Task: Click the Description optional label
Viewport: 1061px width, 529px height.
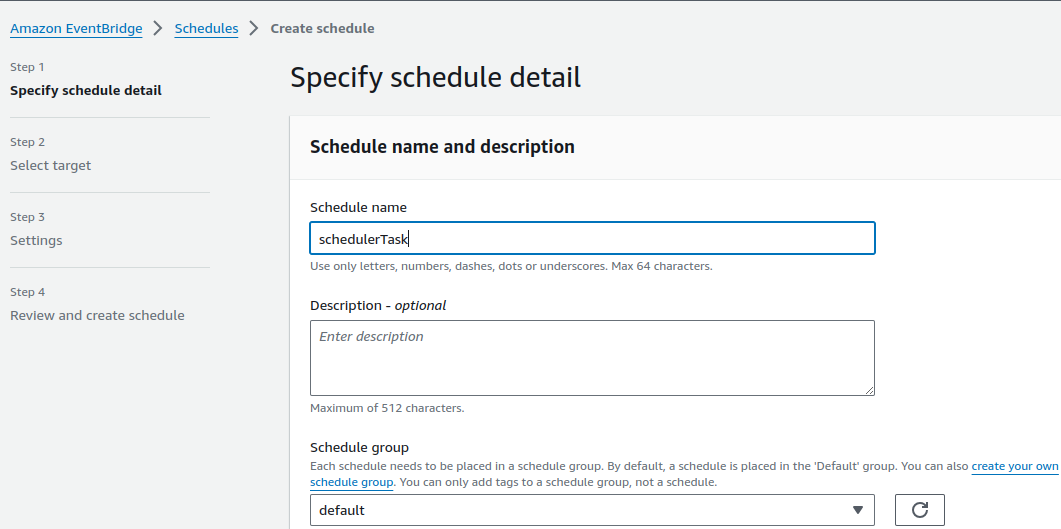Action: click(378, 305)
